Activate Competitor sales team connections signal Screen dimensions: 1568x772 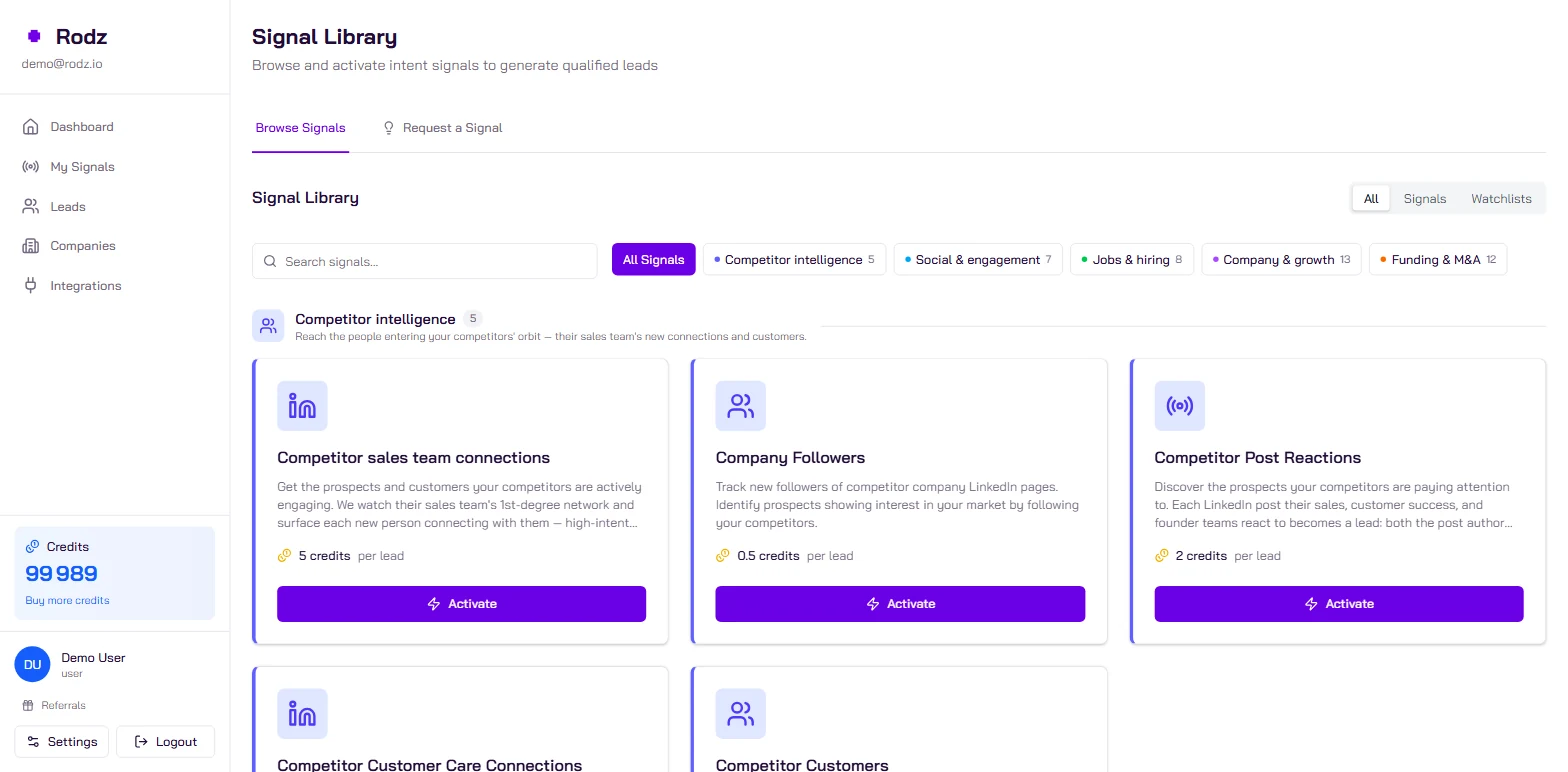461,604
